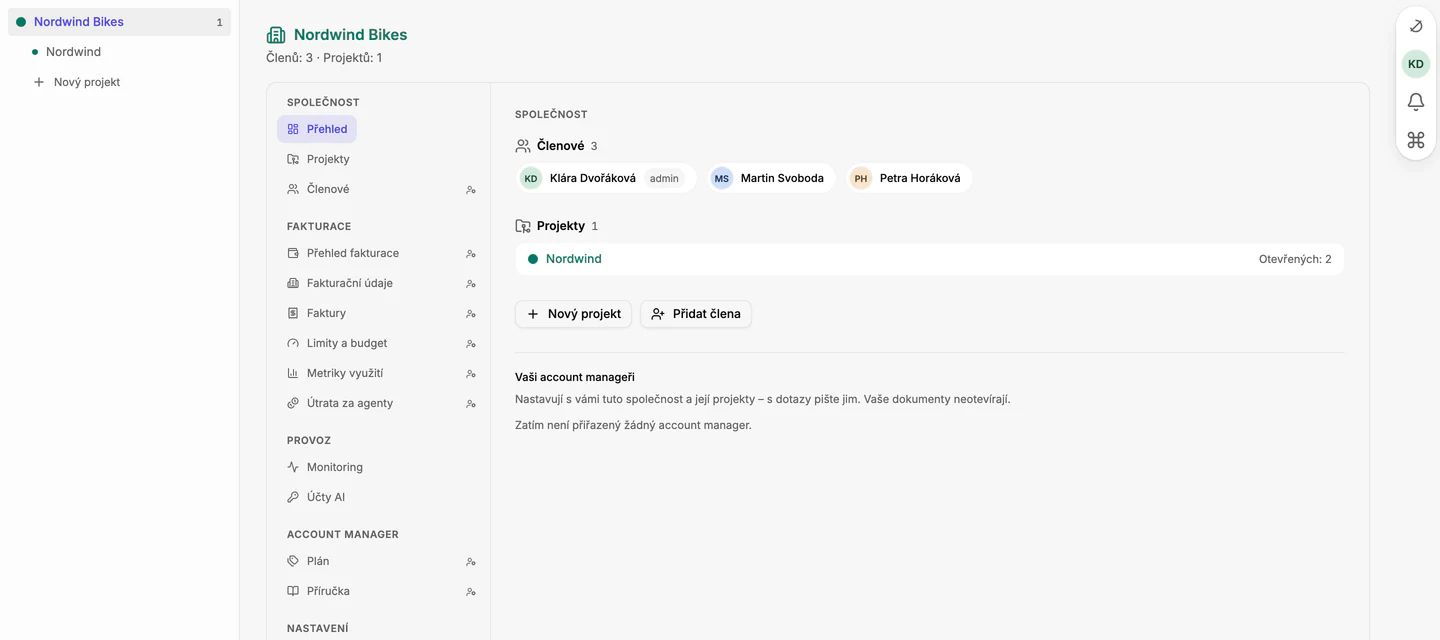Screen dimensions: 1440x640
Task: Click "Zatím není přiřazený žádný account manager." text
Action: pyautogui.click(x=633, y=425)
